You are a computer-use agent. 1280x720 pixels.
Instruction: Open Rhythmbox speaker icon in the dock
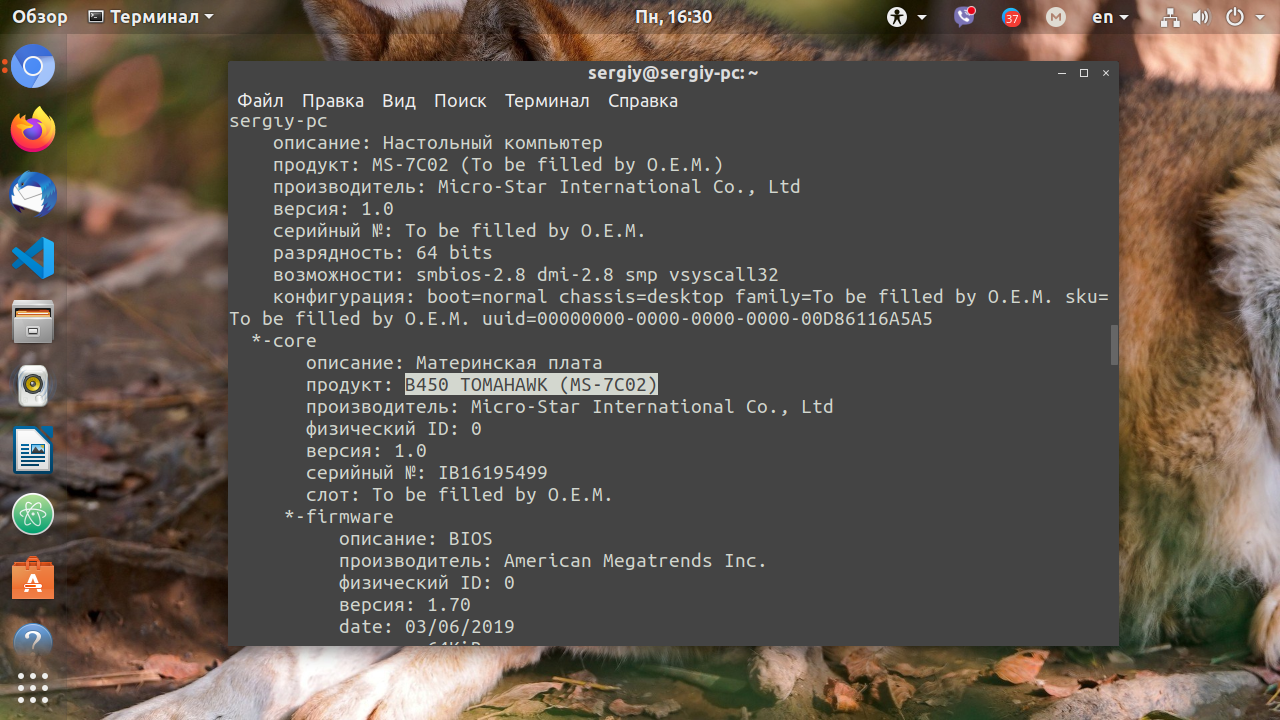(x=33, y=387)
